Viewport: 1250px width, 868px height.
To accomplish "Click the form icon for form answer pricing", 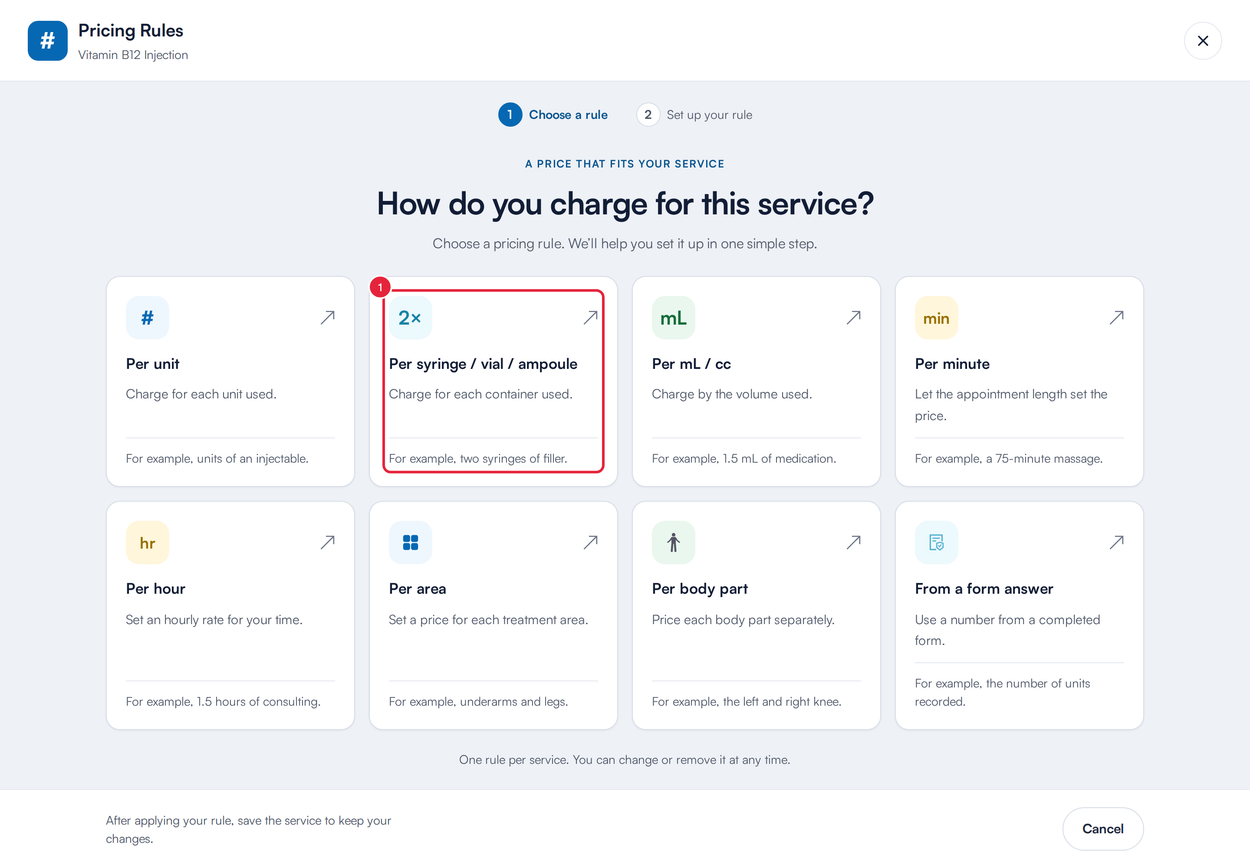I will [x=936, y=543].
